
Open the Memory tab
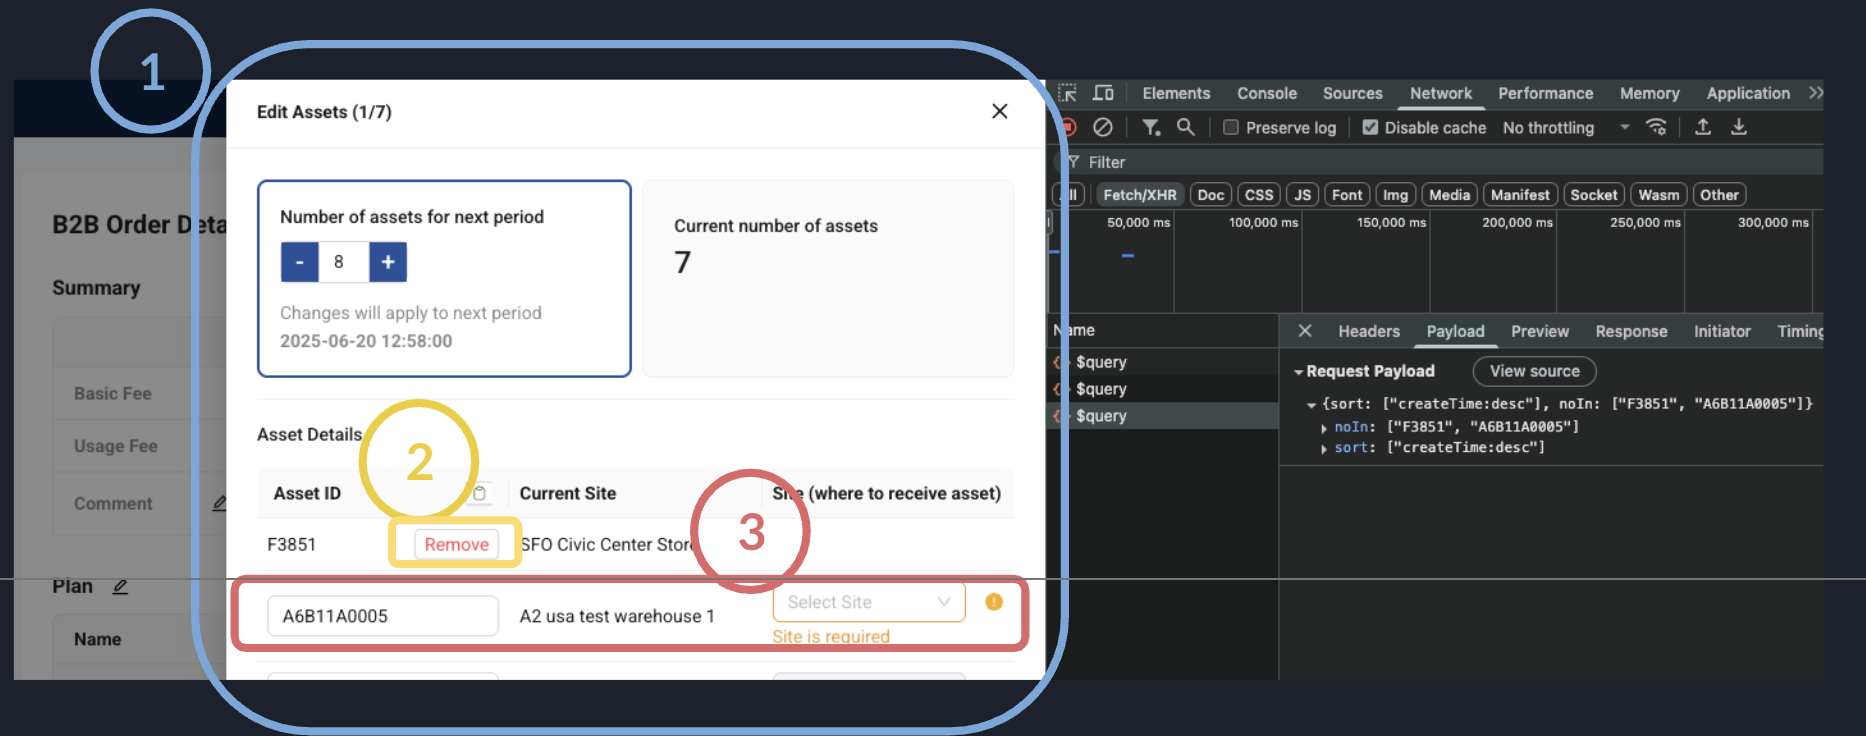pyautogui.click(x=1649, y=93)
